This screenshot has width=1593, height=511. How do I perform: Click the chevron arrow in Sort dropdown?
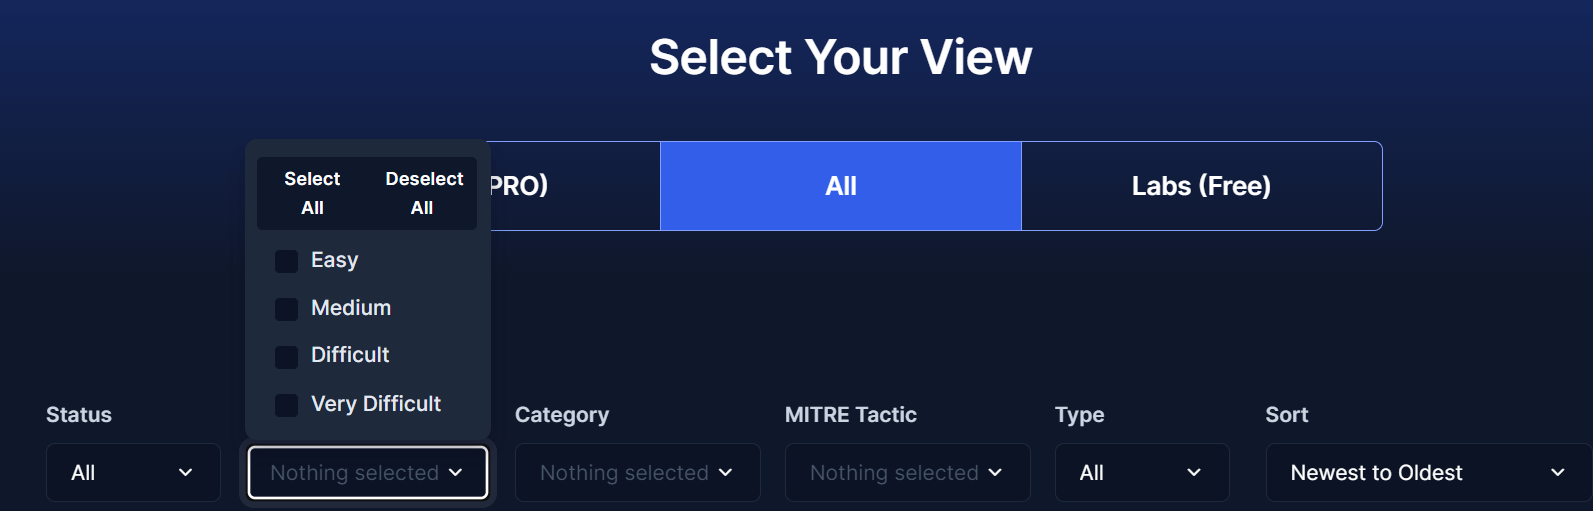click(x=1557, y=473)
